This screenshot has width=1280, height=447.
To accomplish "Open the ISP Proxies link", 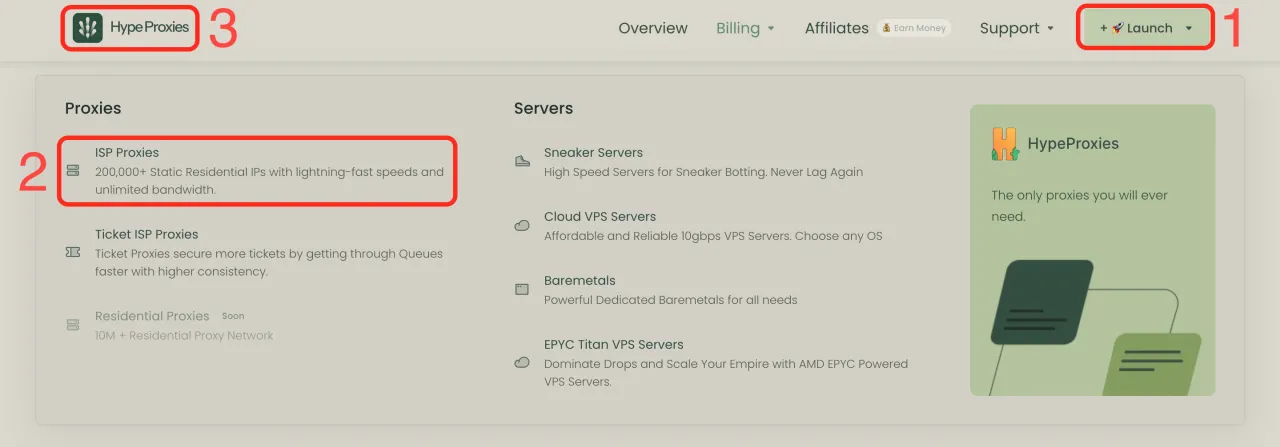I will click(x=127, y=153).
